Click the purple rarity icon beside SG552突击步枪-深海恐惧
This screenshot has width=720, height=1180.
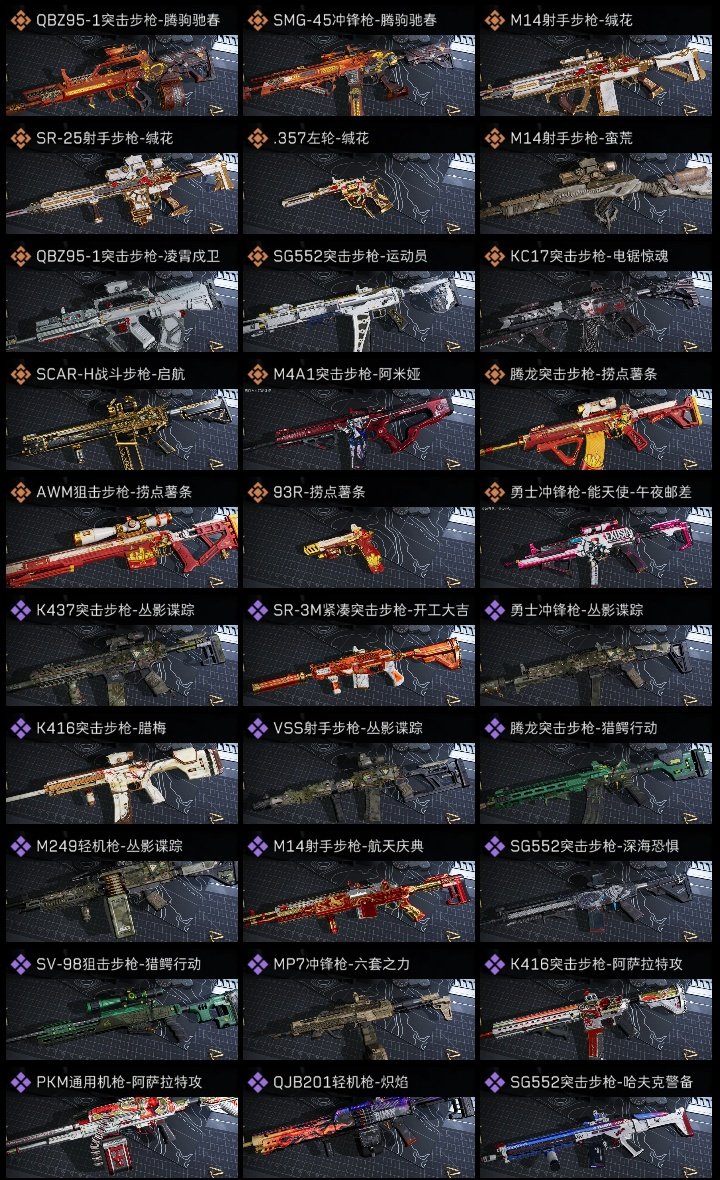(494, 846)
